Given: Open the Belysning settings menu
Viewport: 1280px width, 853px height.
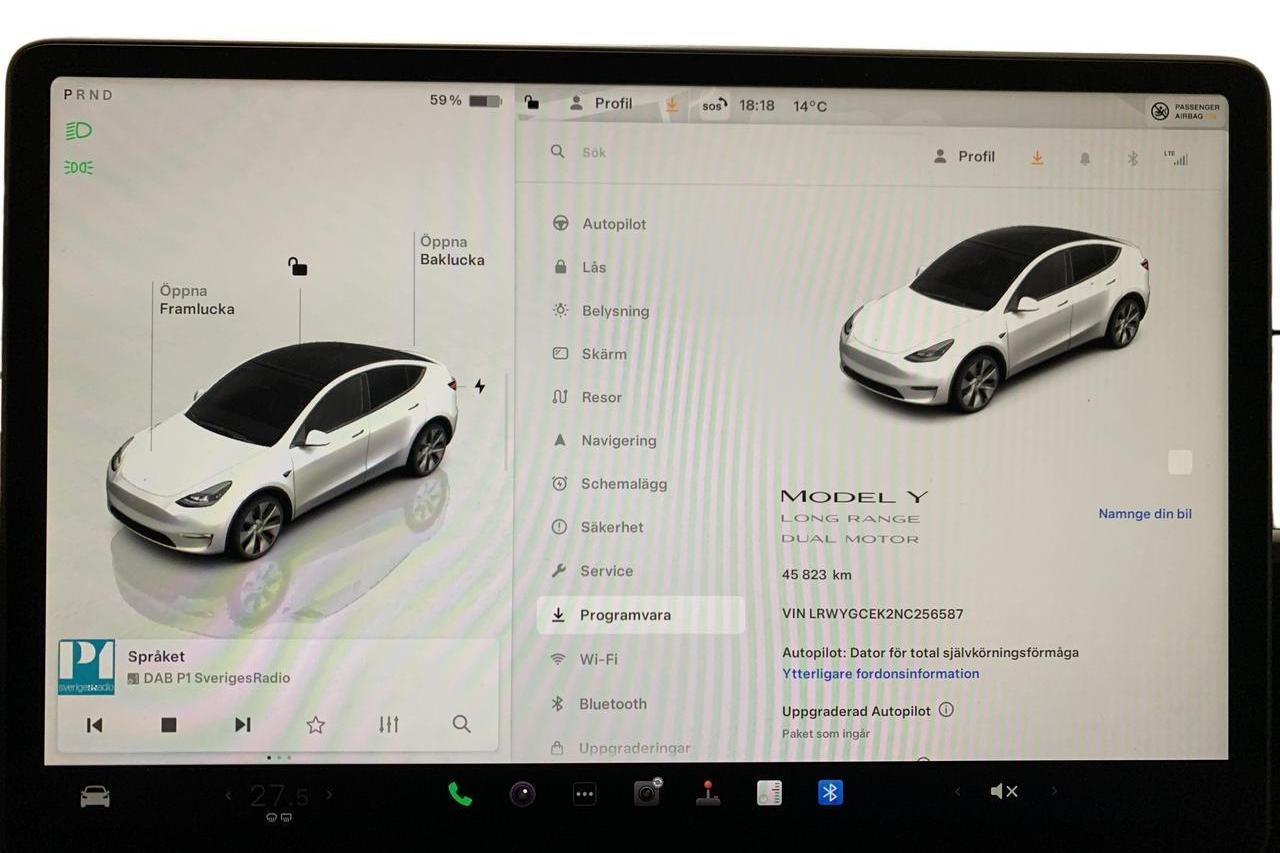Looking at the screenshot, I should 601,311.
